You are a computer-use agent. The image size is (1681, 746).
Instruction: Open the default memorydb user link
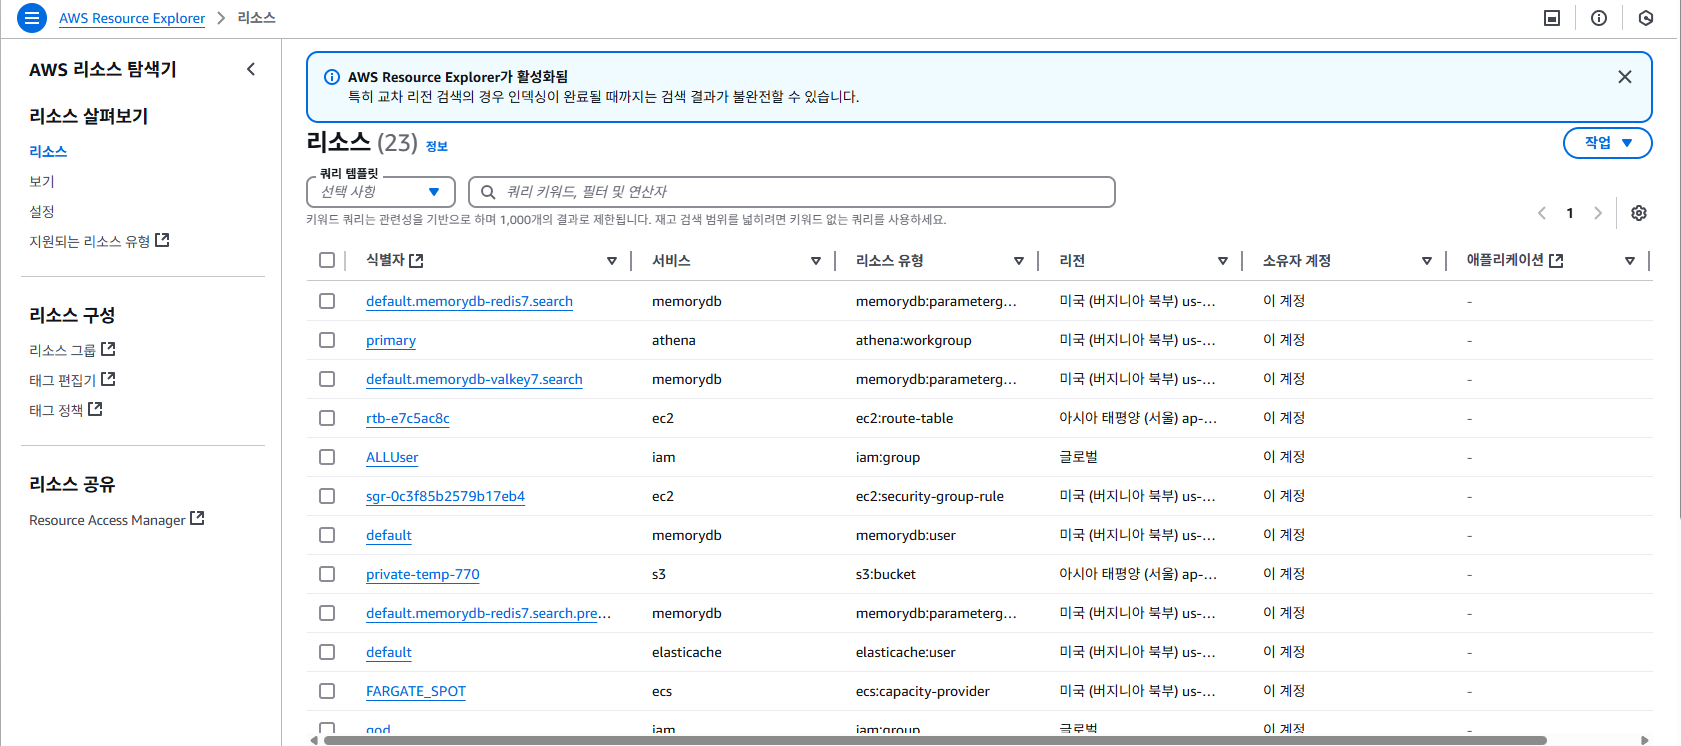click(x=389, y=535)
